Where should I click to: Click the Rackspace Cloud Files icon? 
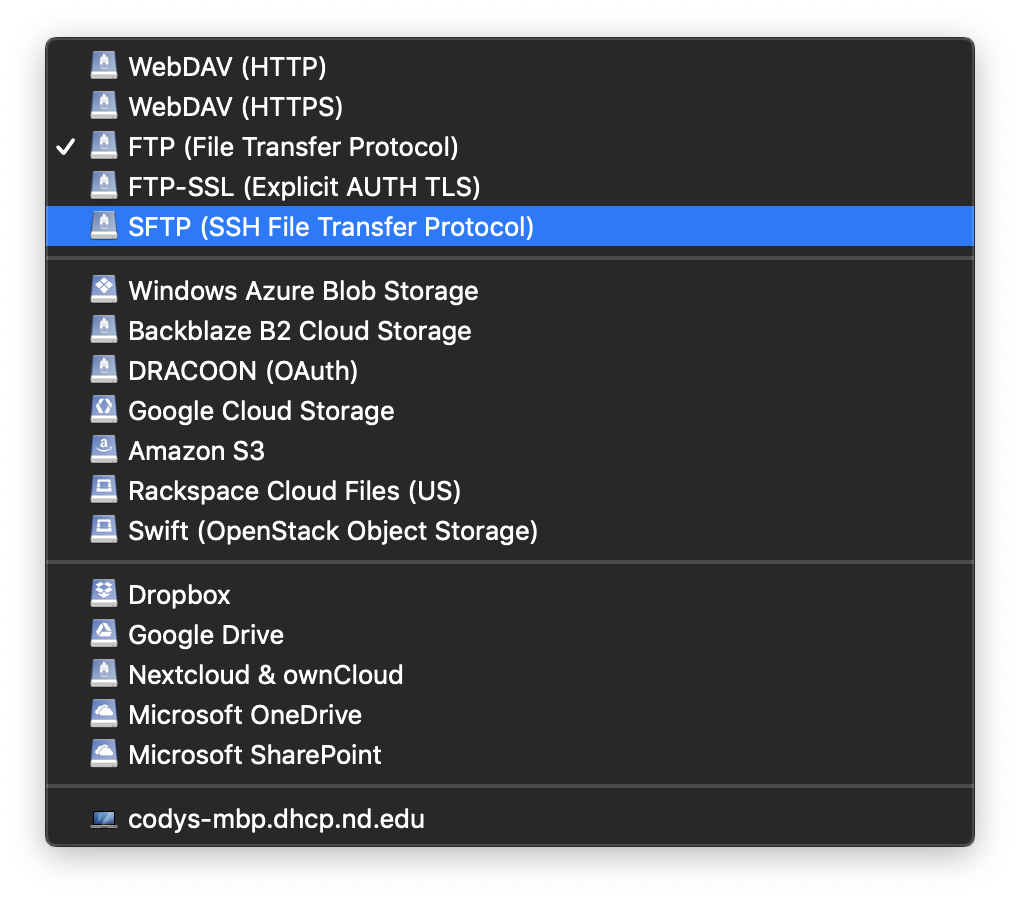[x=104, y=490]
